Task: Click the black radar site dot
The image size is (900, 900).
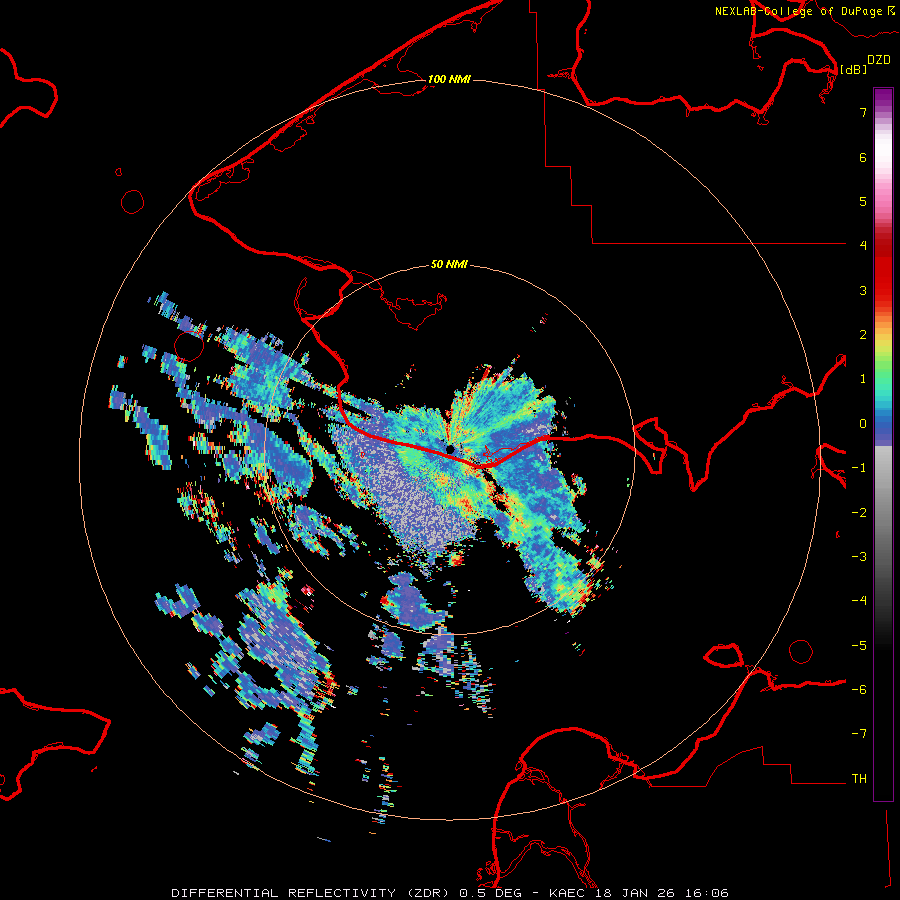Action: click(x=450, y=449)
